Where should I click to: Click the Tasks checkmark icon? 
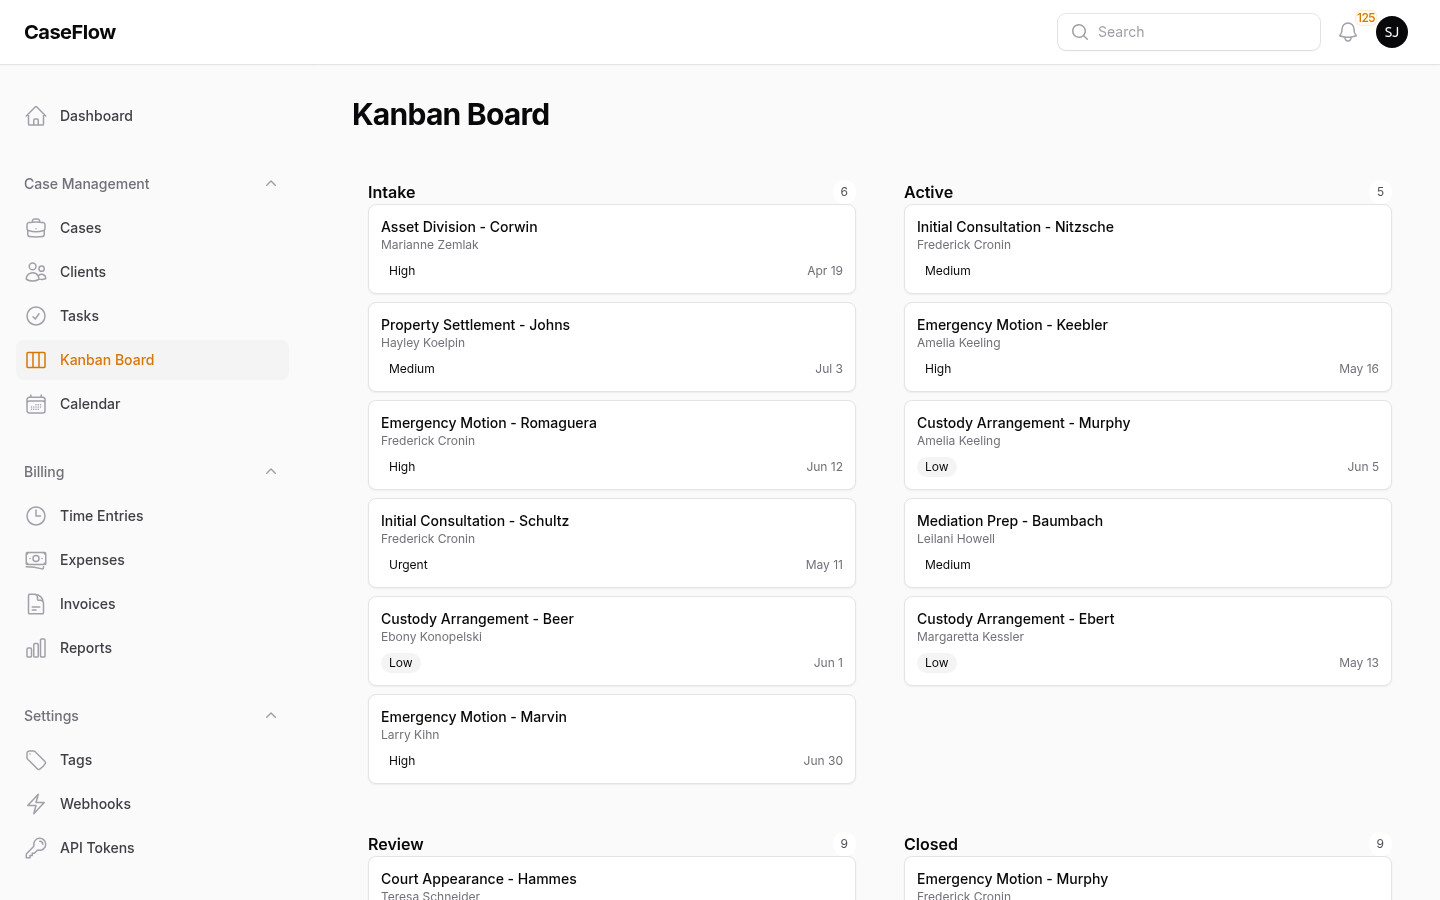click(x=36, y=316)
